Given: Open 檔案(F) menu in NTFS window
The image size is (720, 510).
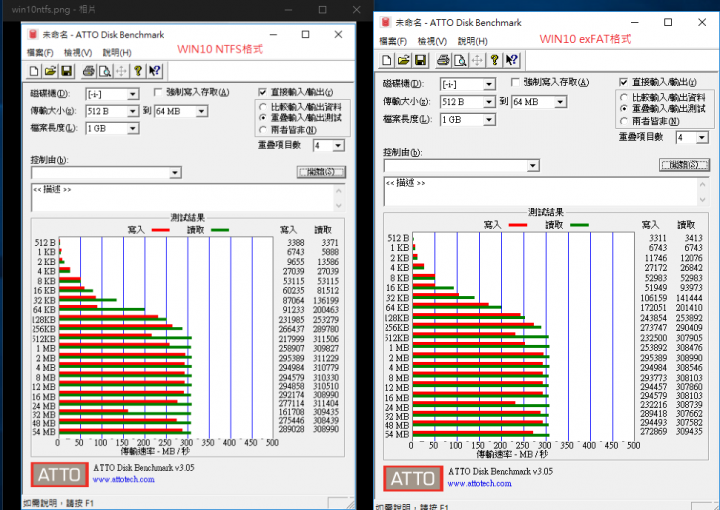Looking at the screenshot, I should click(x=40, y=53).
